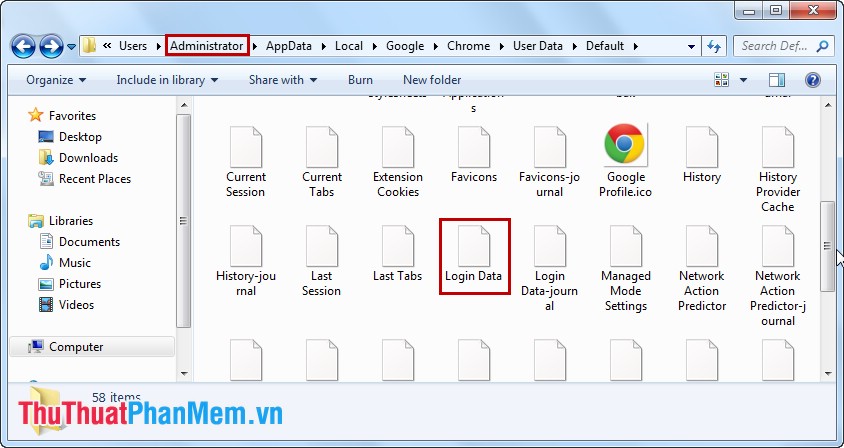Image resolution: width=844 pixels, height=448 pixels.
Task: Open Downloads in the navigation pane
Action: pyautogui.click(x=88, y=158)
